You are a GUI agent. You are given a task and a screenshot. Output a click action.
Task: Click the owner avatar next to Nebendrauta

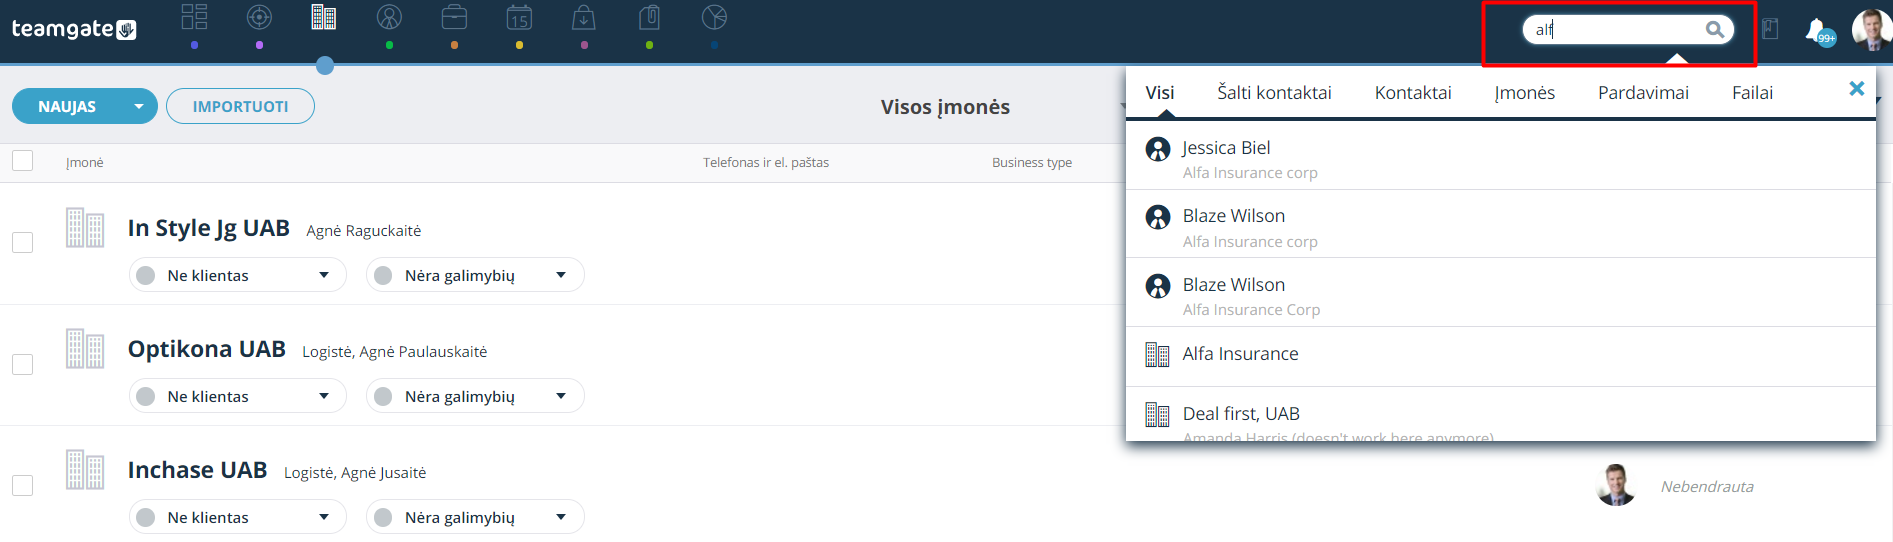pos(1616,485)
